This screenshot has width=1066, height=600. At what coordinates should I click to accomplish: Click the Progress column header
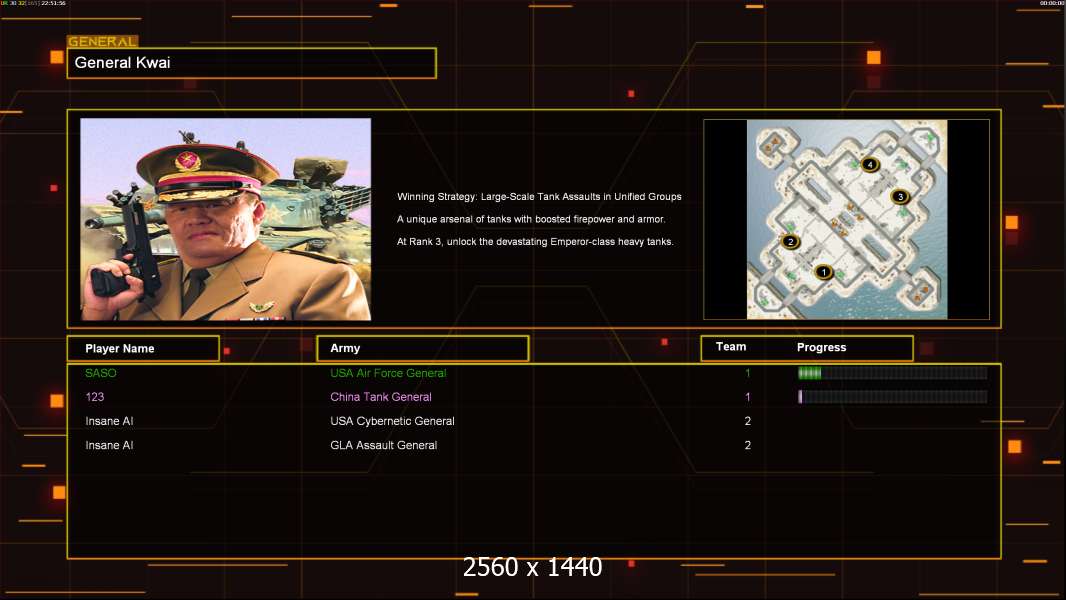coord(821,347)
